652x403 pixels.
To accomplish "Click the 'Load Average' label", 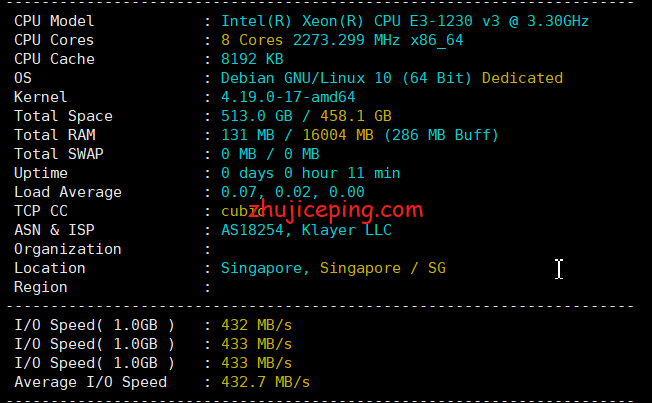I will pos(68,192).
